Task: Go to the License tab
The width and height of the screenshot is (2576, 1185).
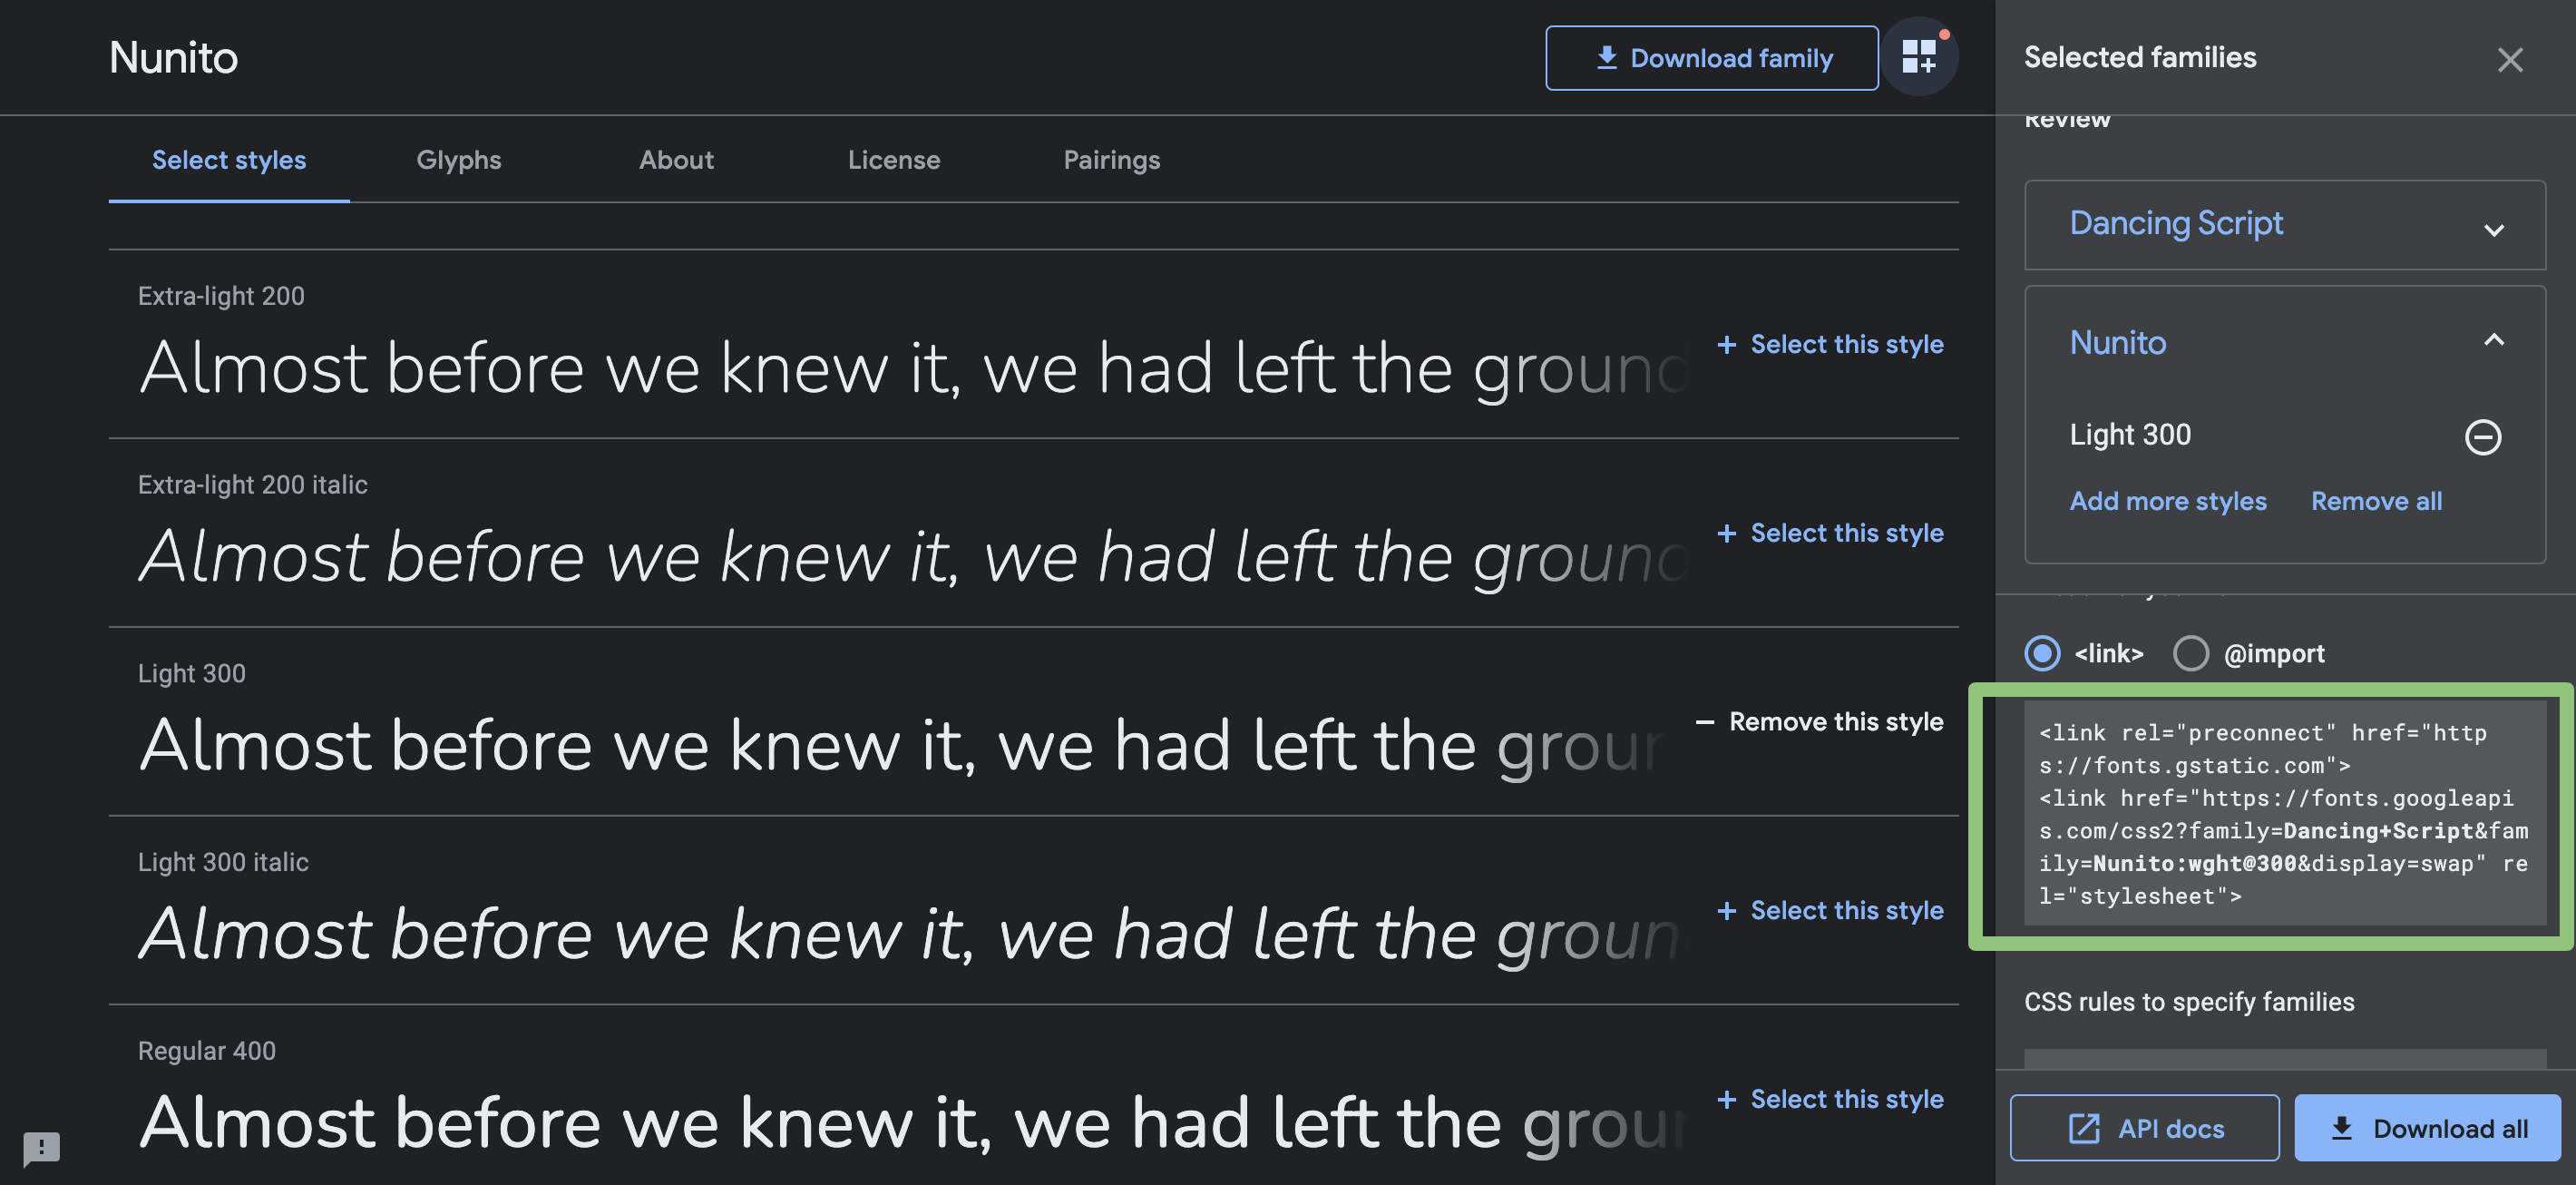Action: click(x=893, y=160)
